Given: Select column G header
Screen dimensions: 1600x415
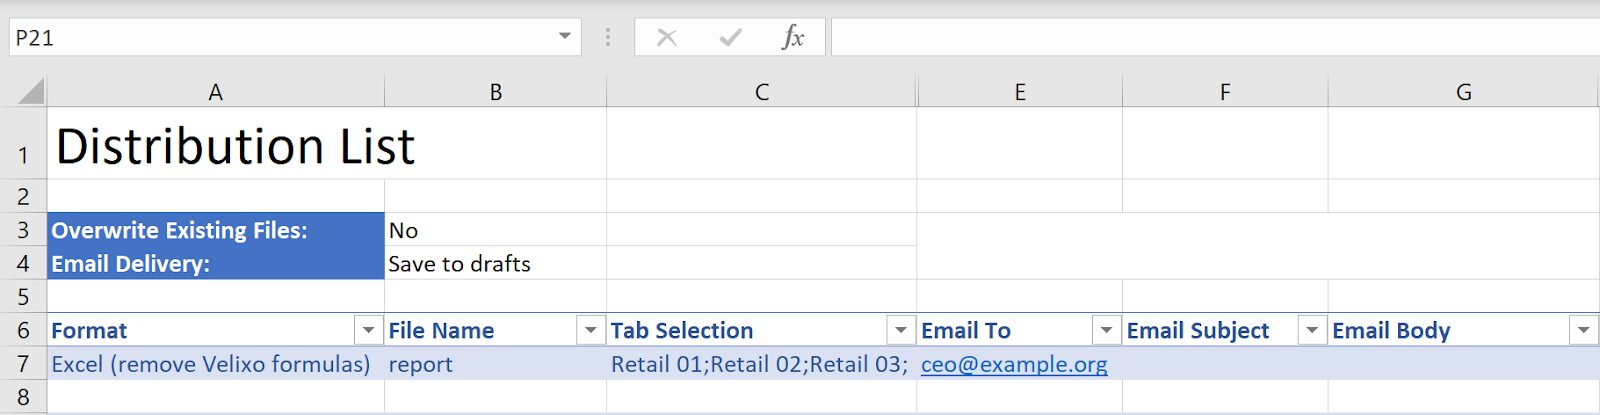Looking at the screenshot, I should (1464, 92).
